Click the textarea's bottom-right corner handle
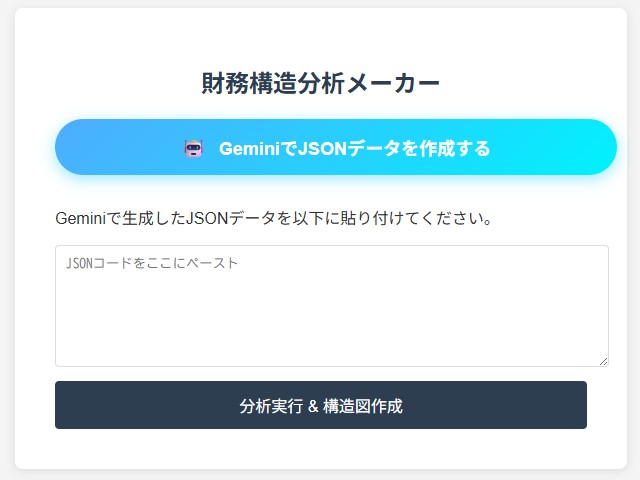Screen dimensions: 640x480 point(603,360)
